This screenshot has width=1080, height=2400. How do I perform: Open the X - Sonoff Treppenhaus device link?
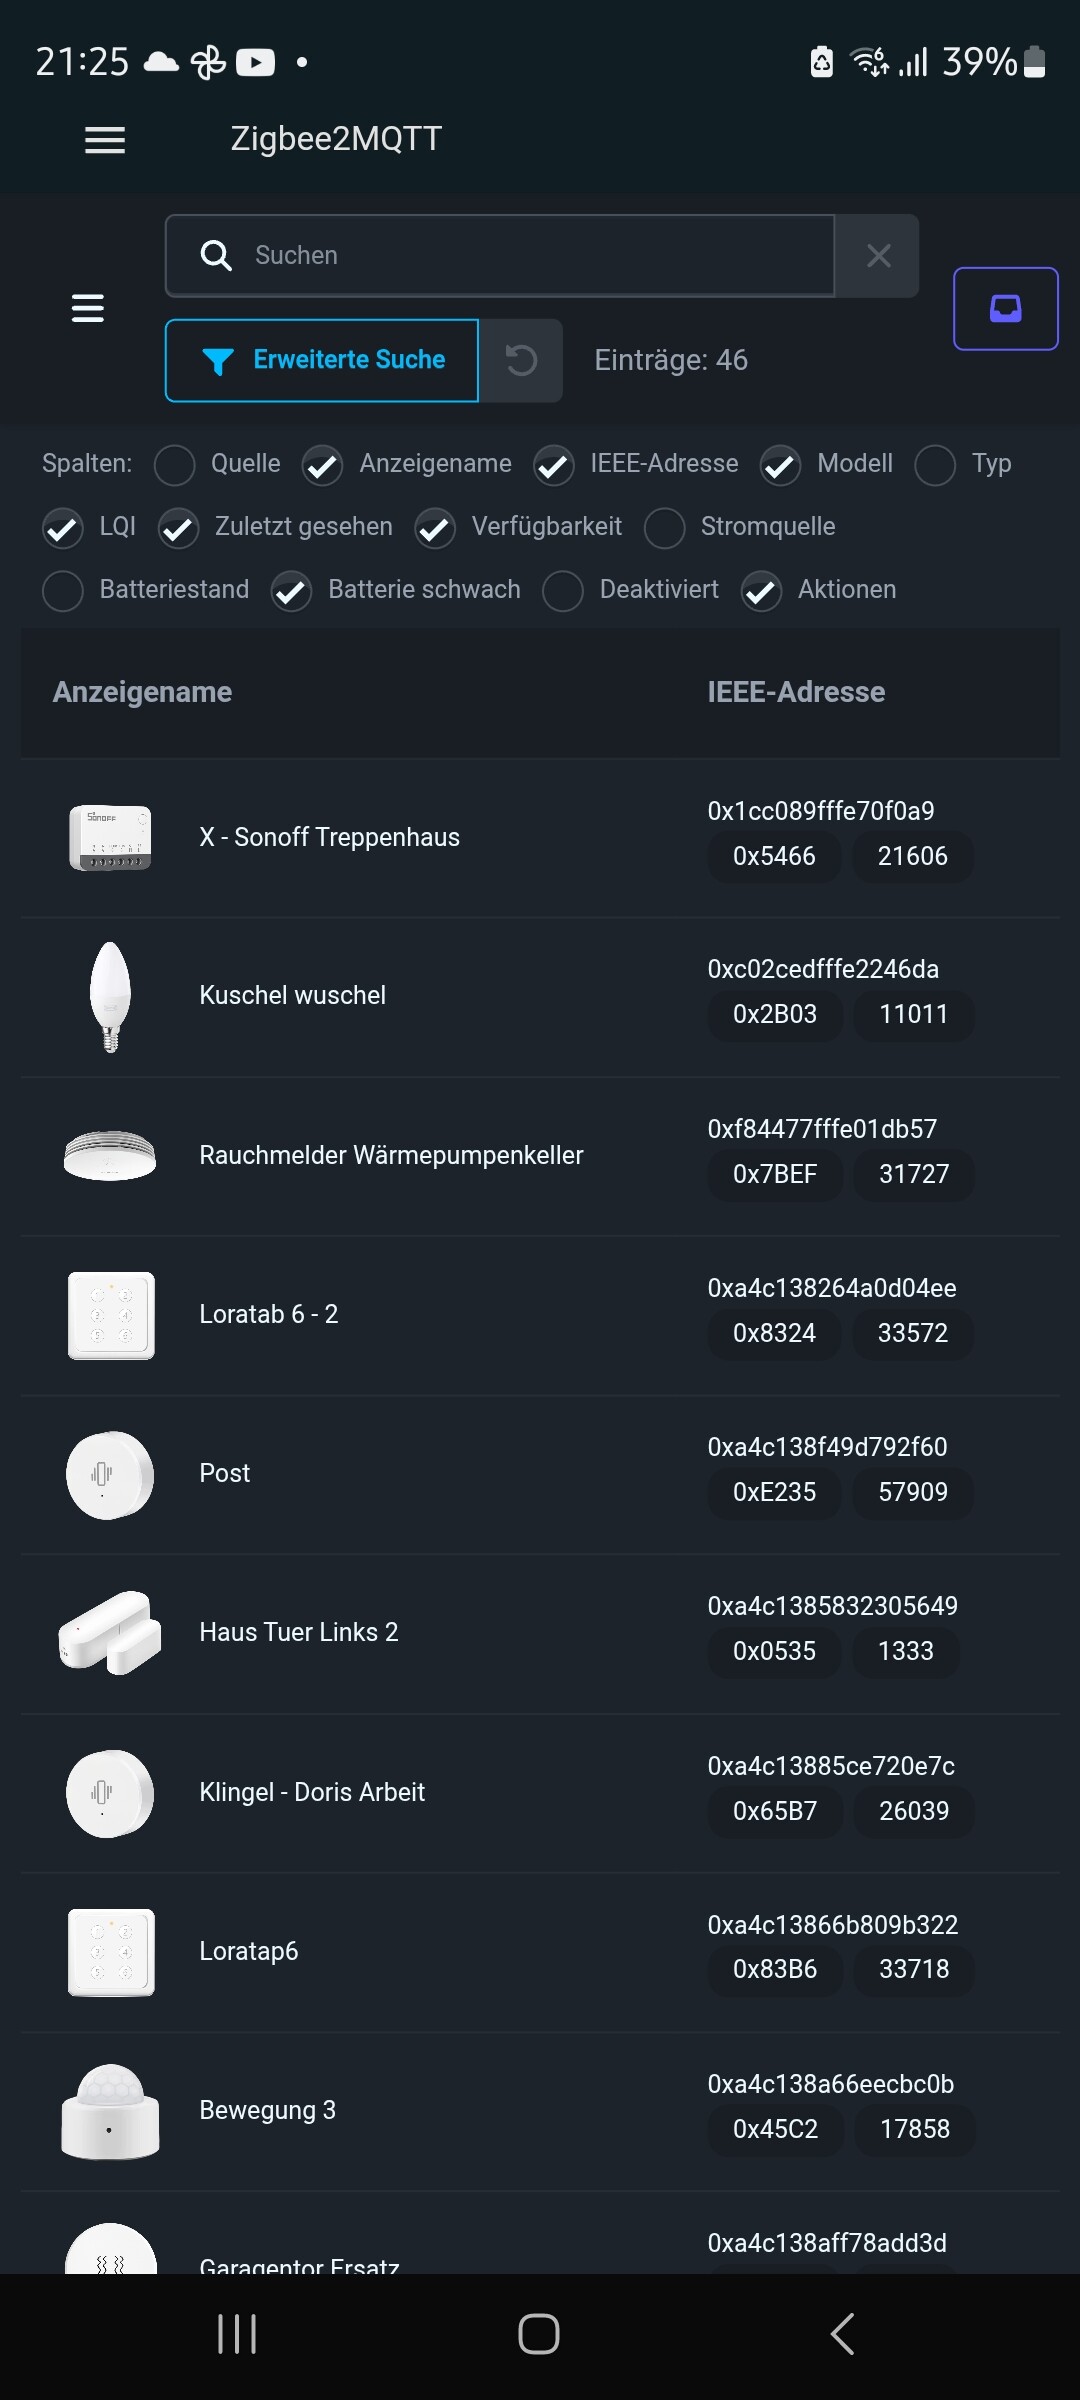[330, 838]
